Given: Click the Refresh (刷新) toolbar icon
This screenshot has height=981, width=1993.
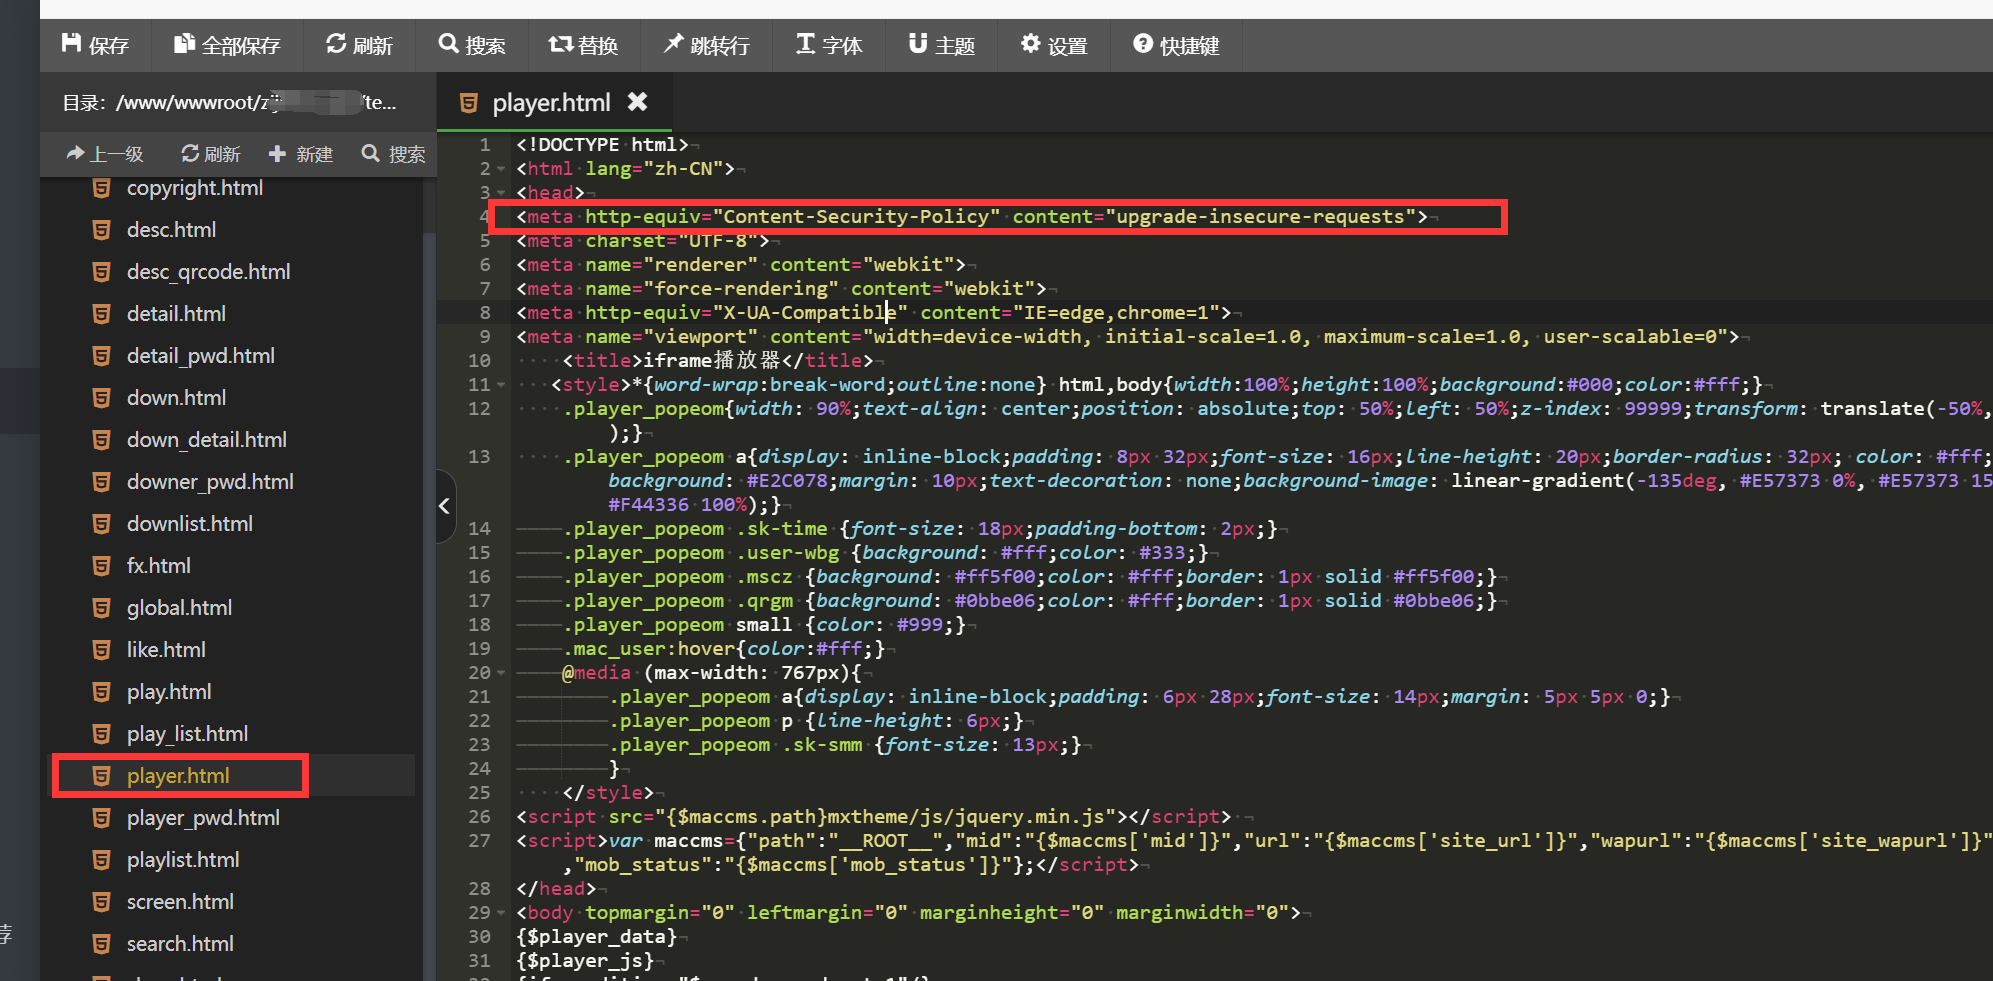Looking at the screenshot, I should click(359, 45).
